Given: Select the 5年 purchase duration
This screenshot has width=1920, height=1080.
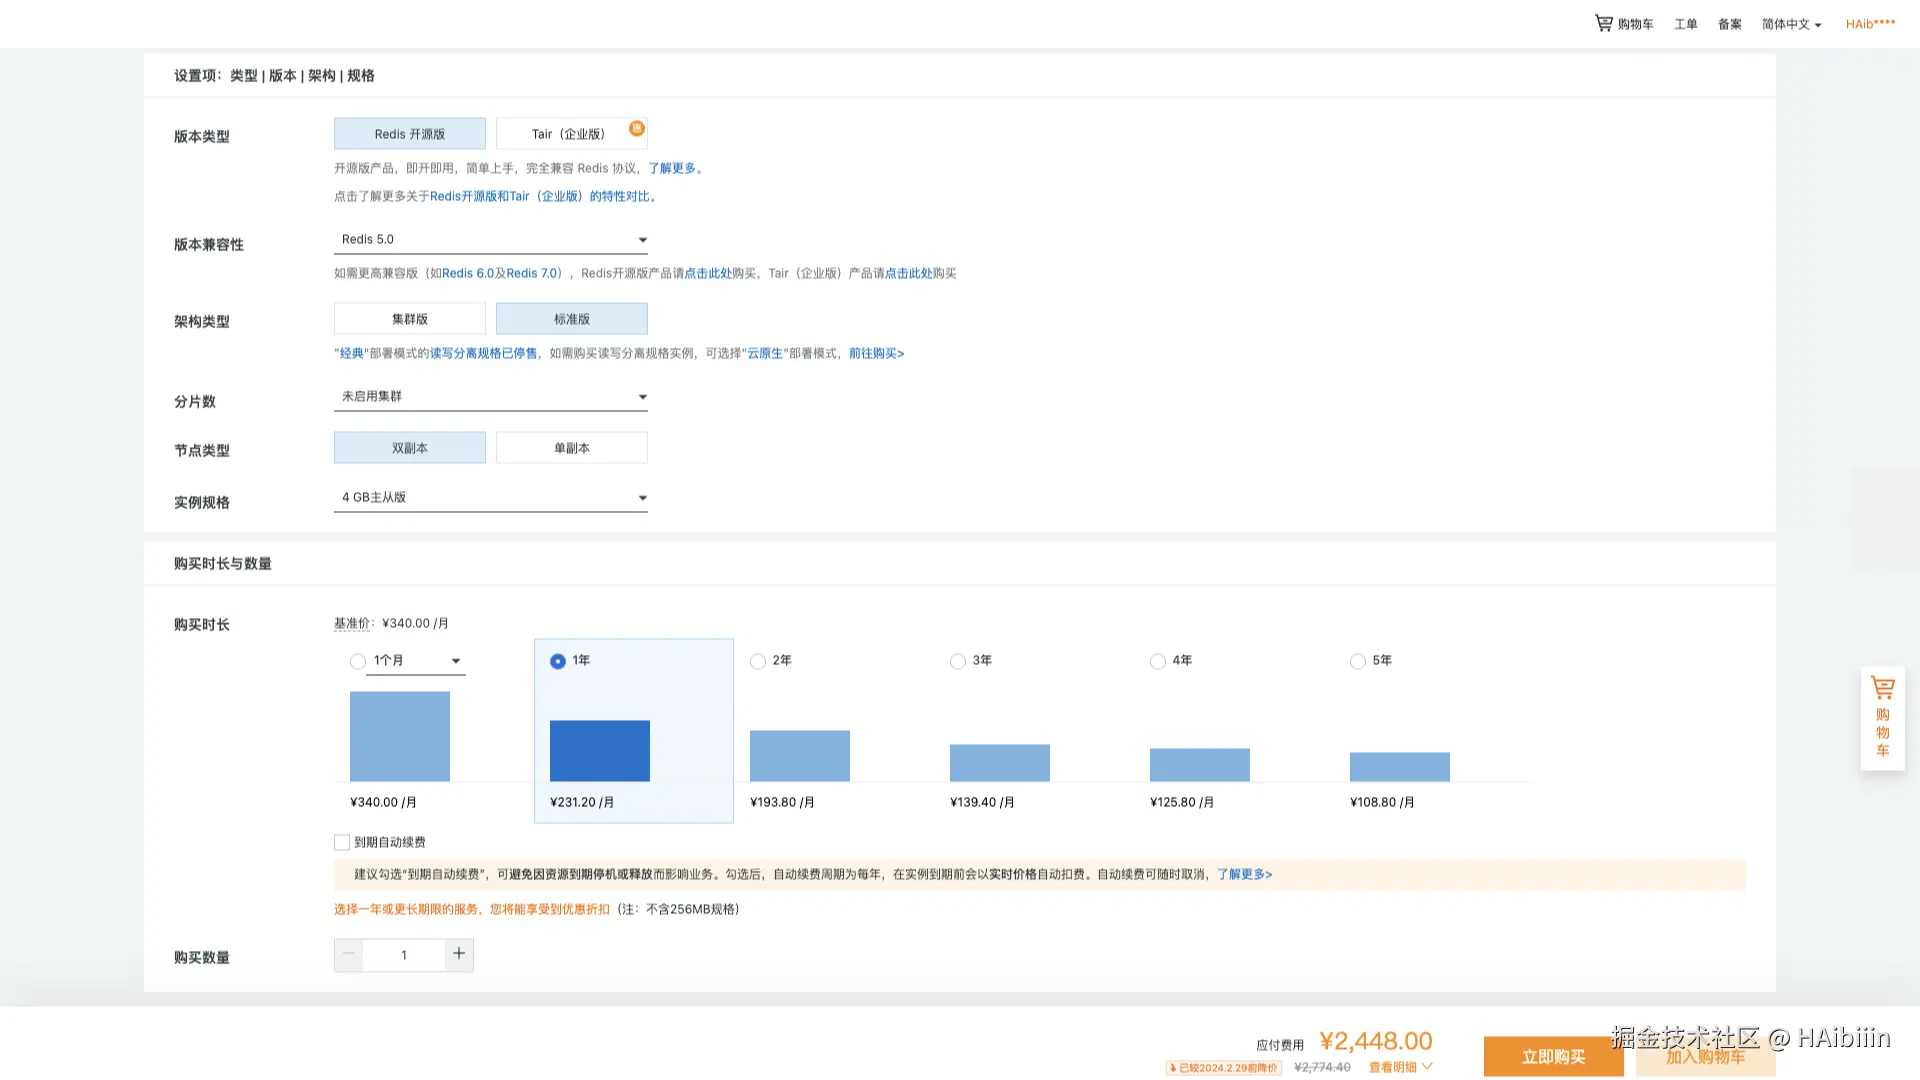Looking at the screenshot, I should (x=1357, y=661).
